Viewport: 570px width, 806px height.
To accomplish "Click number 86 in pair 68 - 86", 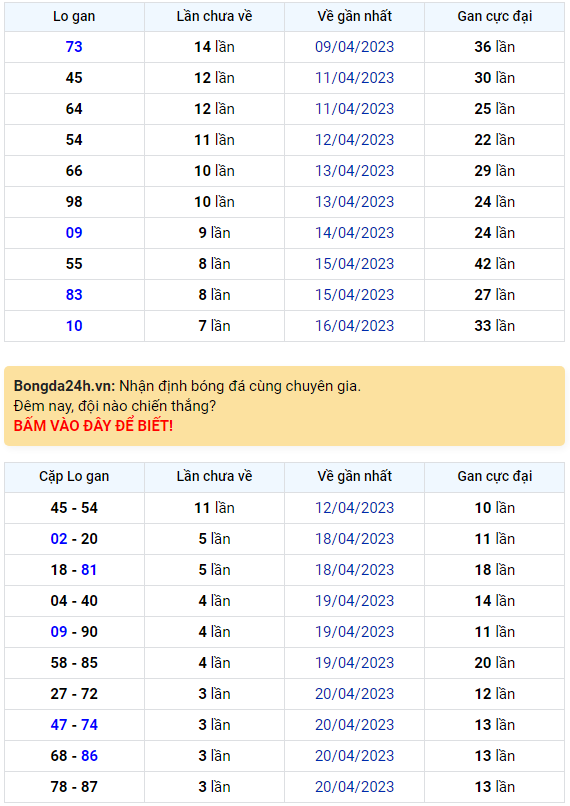I will pyautogui.click(x=89, y=756).
